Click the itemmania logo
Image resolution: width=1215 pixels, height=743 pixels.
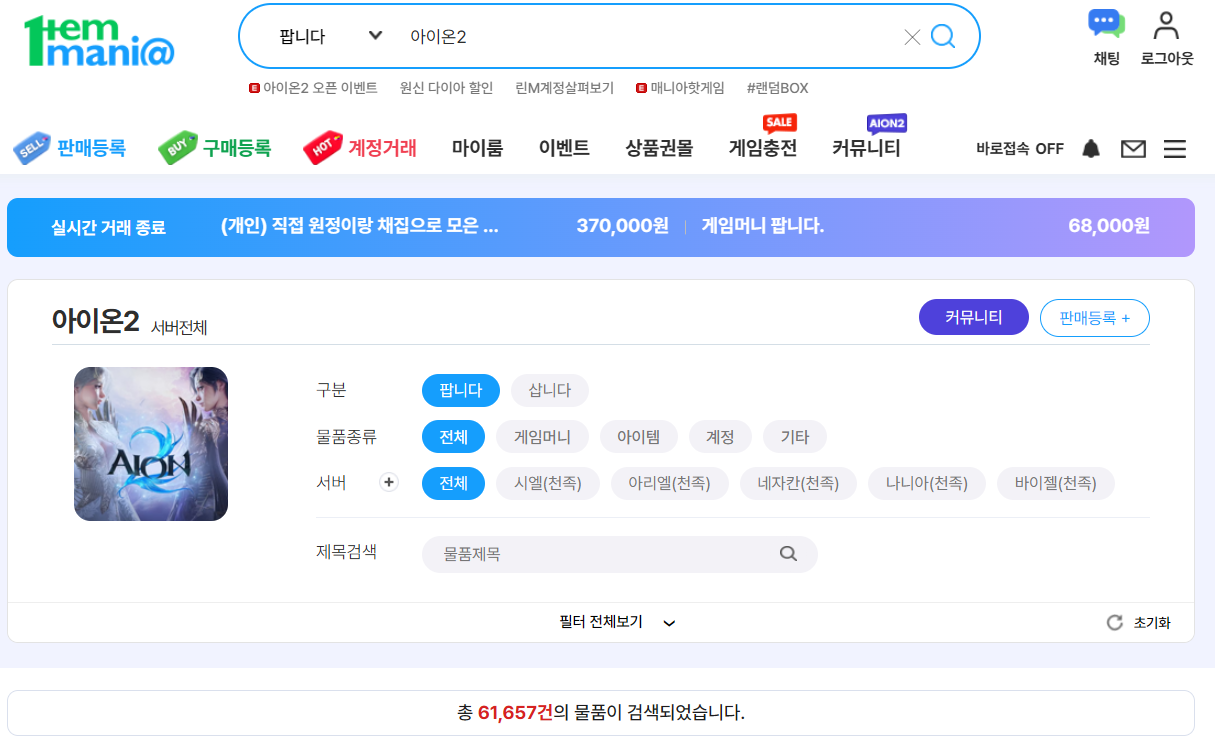[99, 41]
